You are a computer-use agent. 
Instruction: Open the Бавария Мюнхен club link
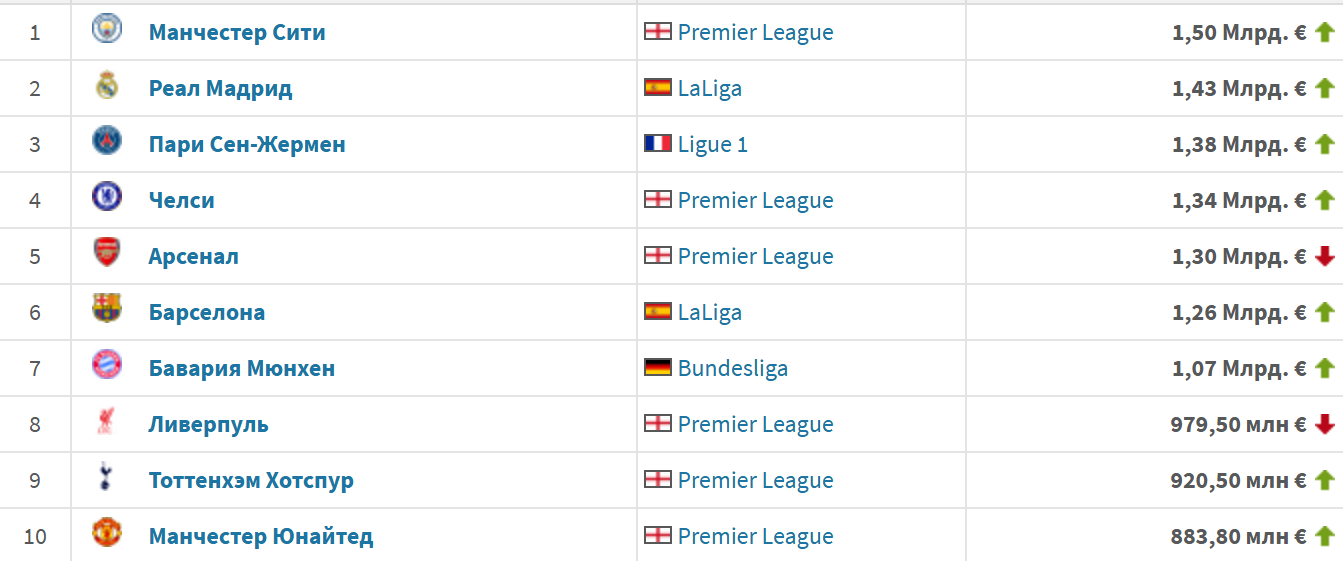pyautogui.click(x=242, y=368)
